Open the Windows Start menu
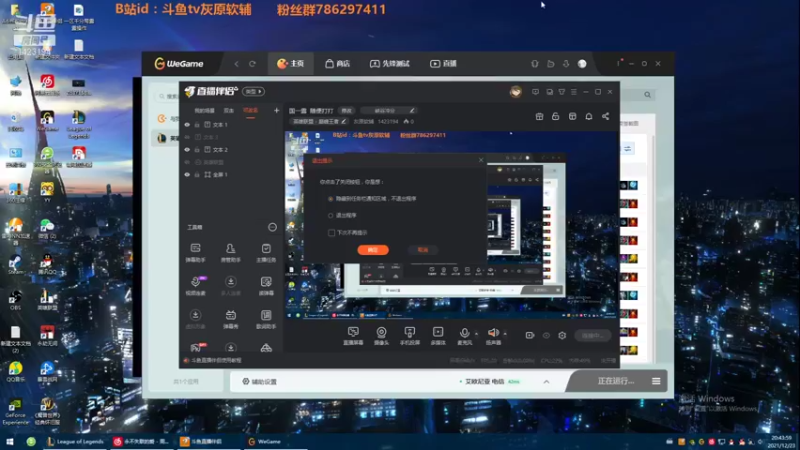Screen dimensions: 800x450 (10, 442)
